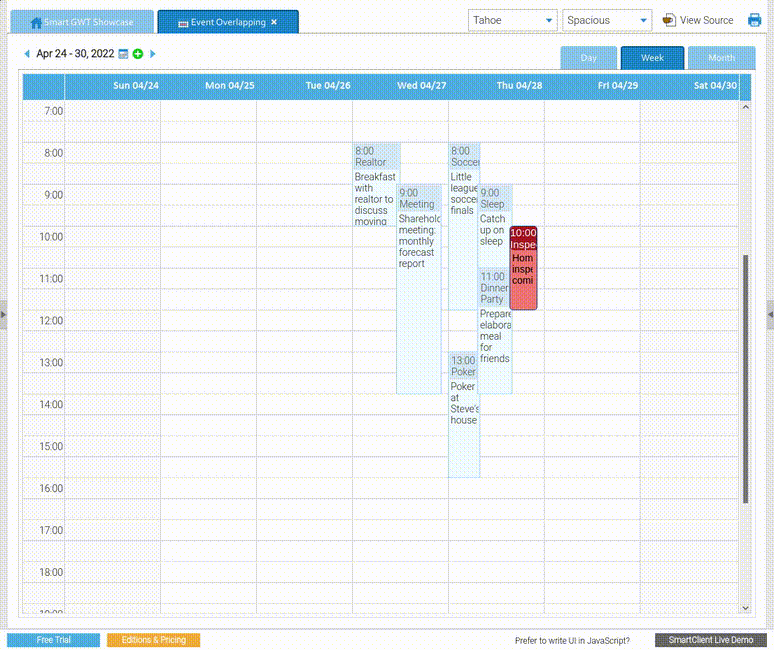The height and width of the screenshot is (650, 774).
Task: Click the 15:00 time label
Action: (51, 447)
